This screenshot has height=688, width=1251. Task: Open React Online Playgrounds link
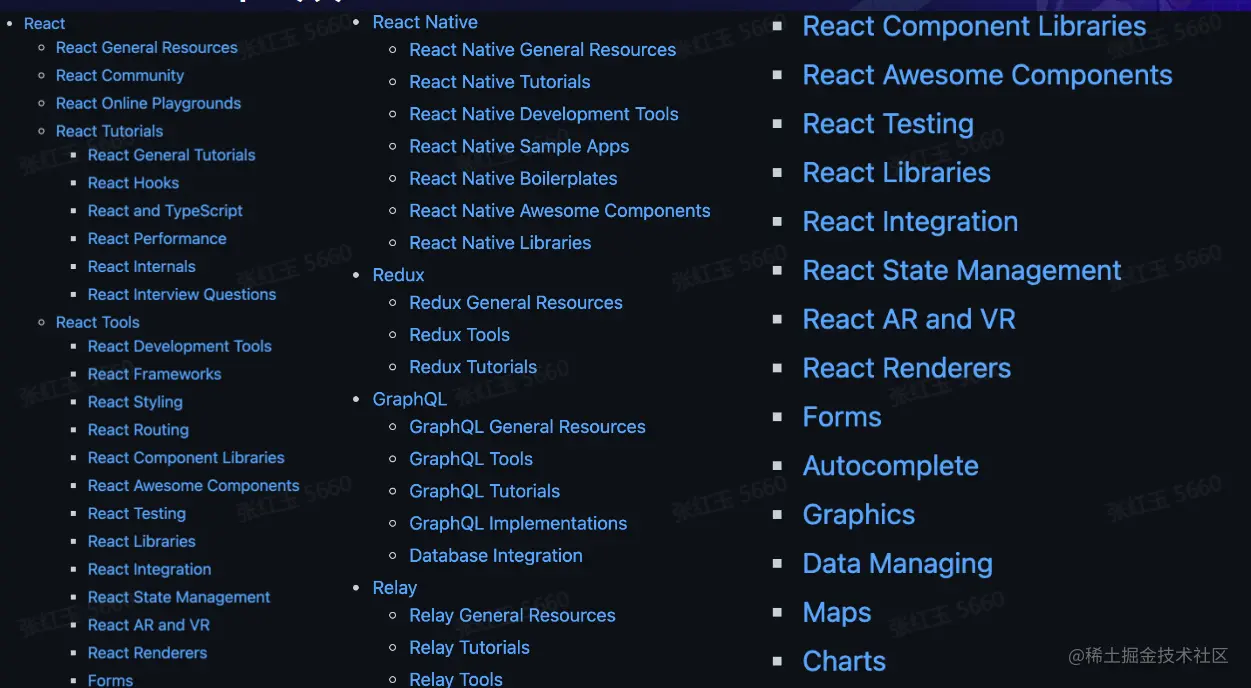click(148, 103)
